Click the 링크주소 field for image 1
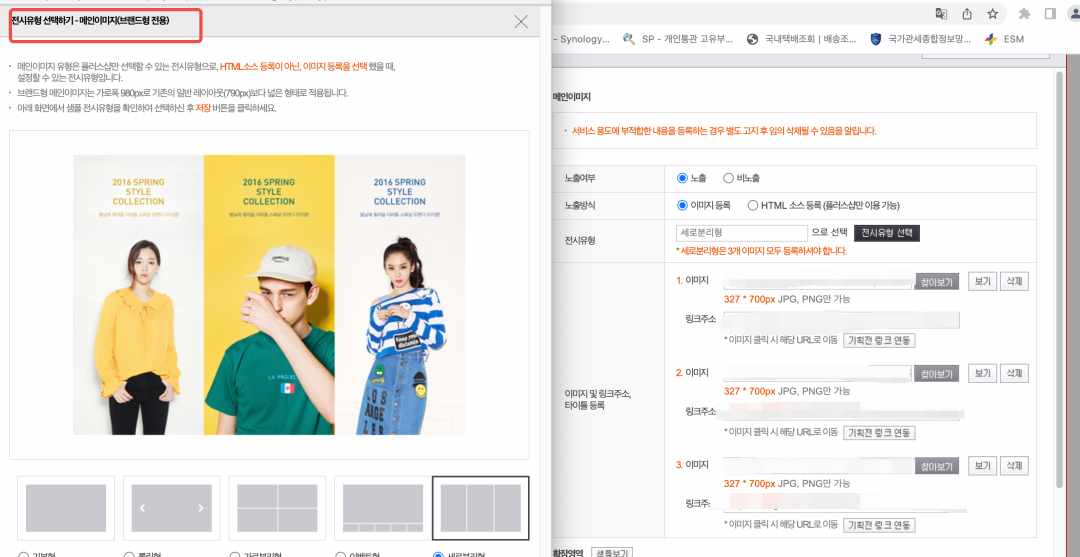Image resolution: width=1080 pixels, height=557 pixels. (x=841, y=320)
